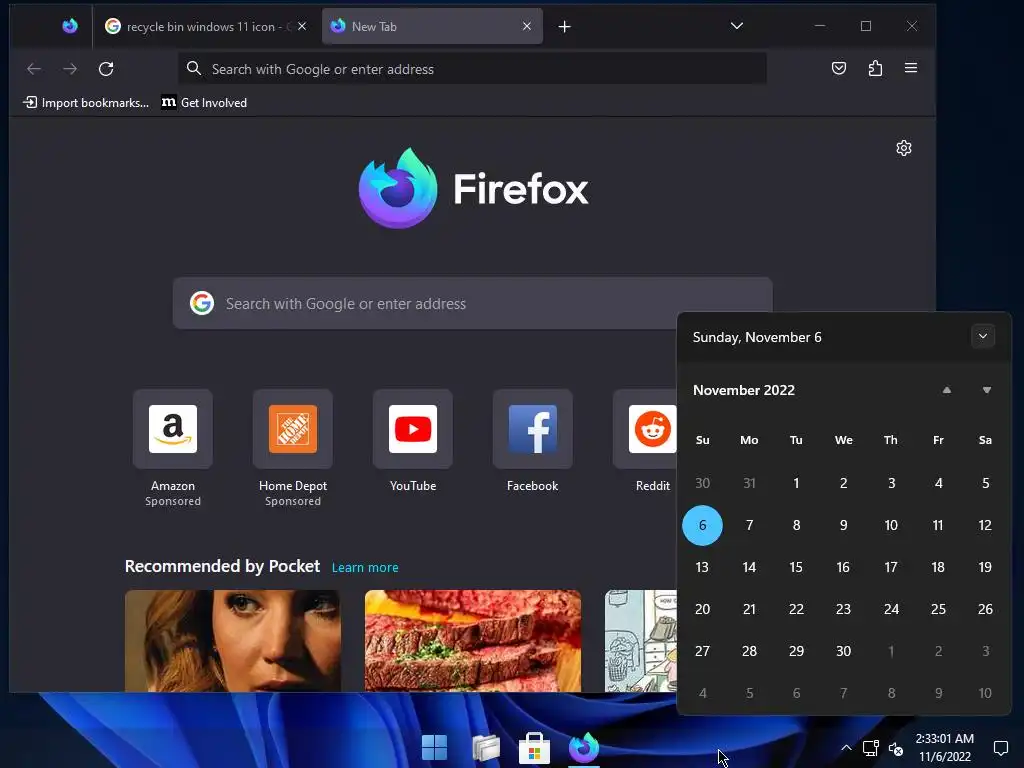Open the Pocket story with woman's face

tap(232, 641)
